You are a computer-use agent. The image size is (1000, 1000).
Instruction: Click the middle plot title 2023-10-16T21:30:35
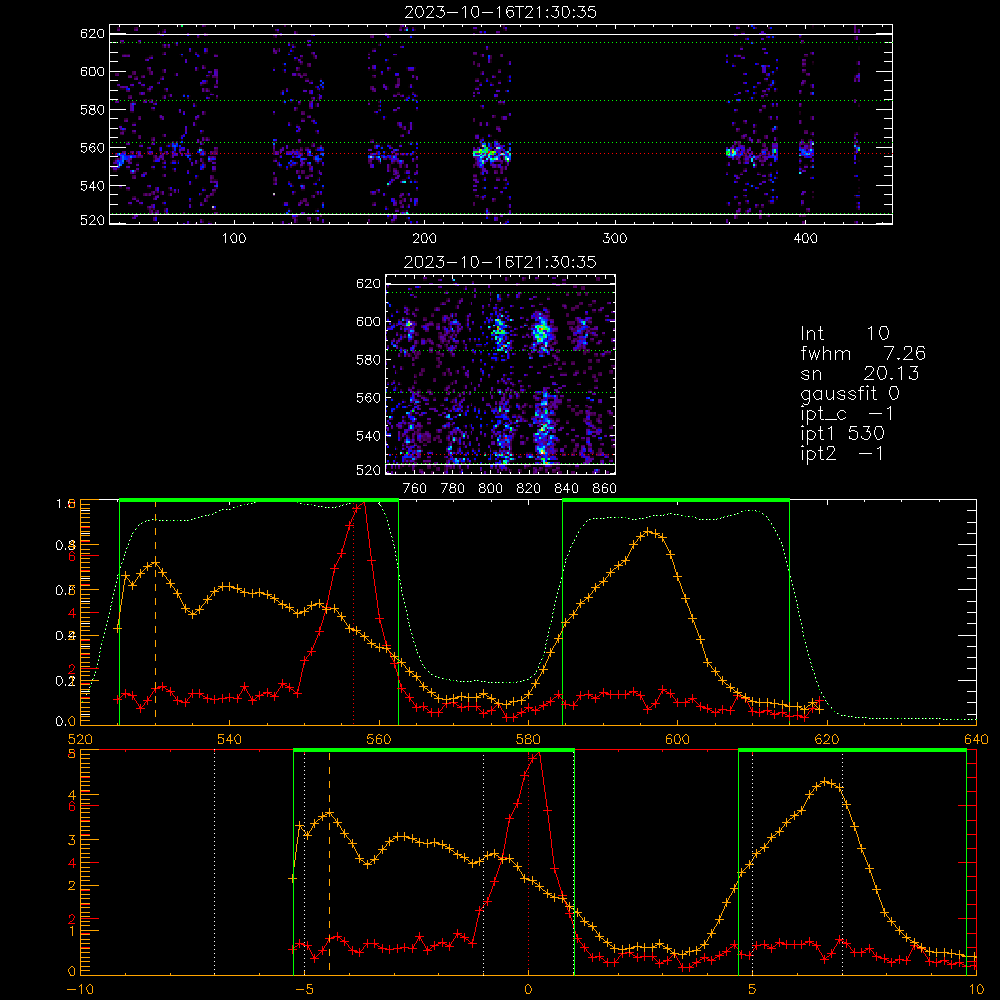501,262
